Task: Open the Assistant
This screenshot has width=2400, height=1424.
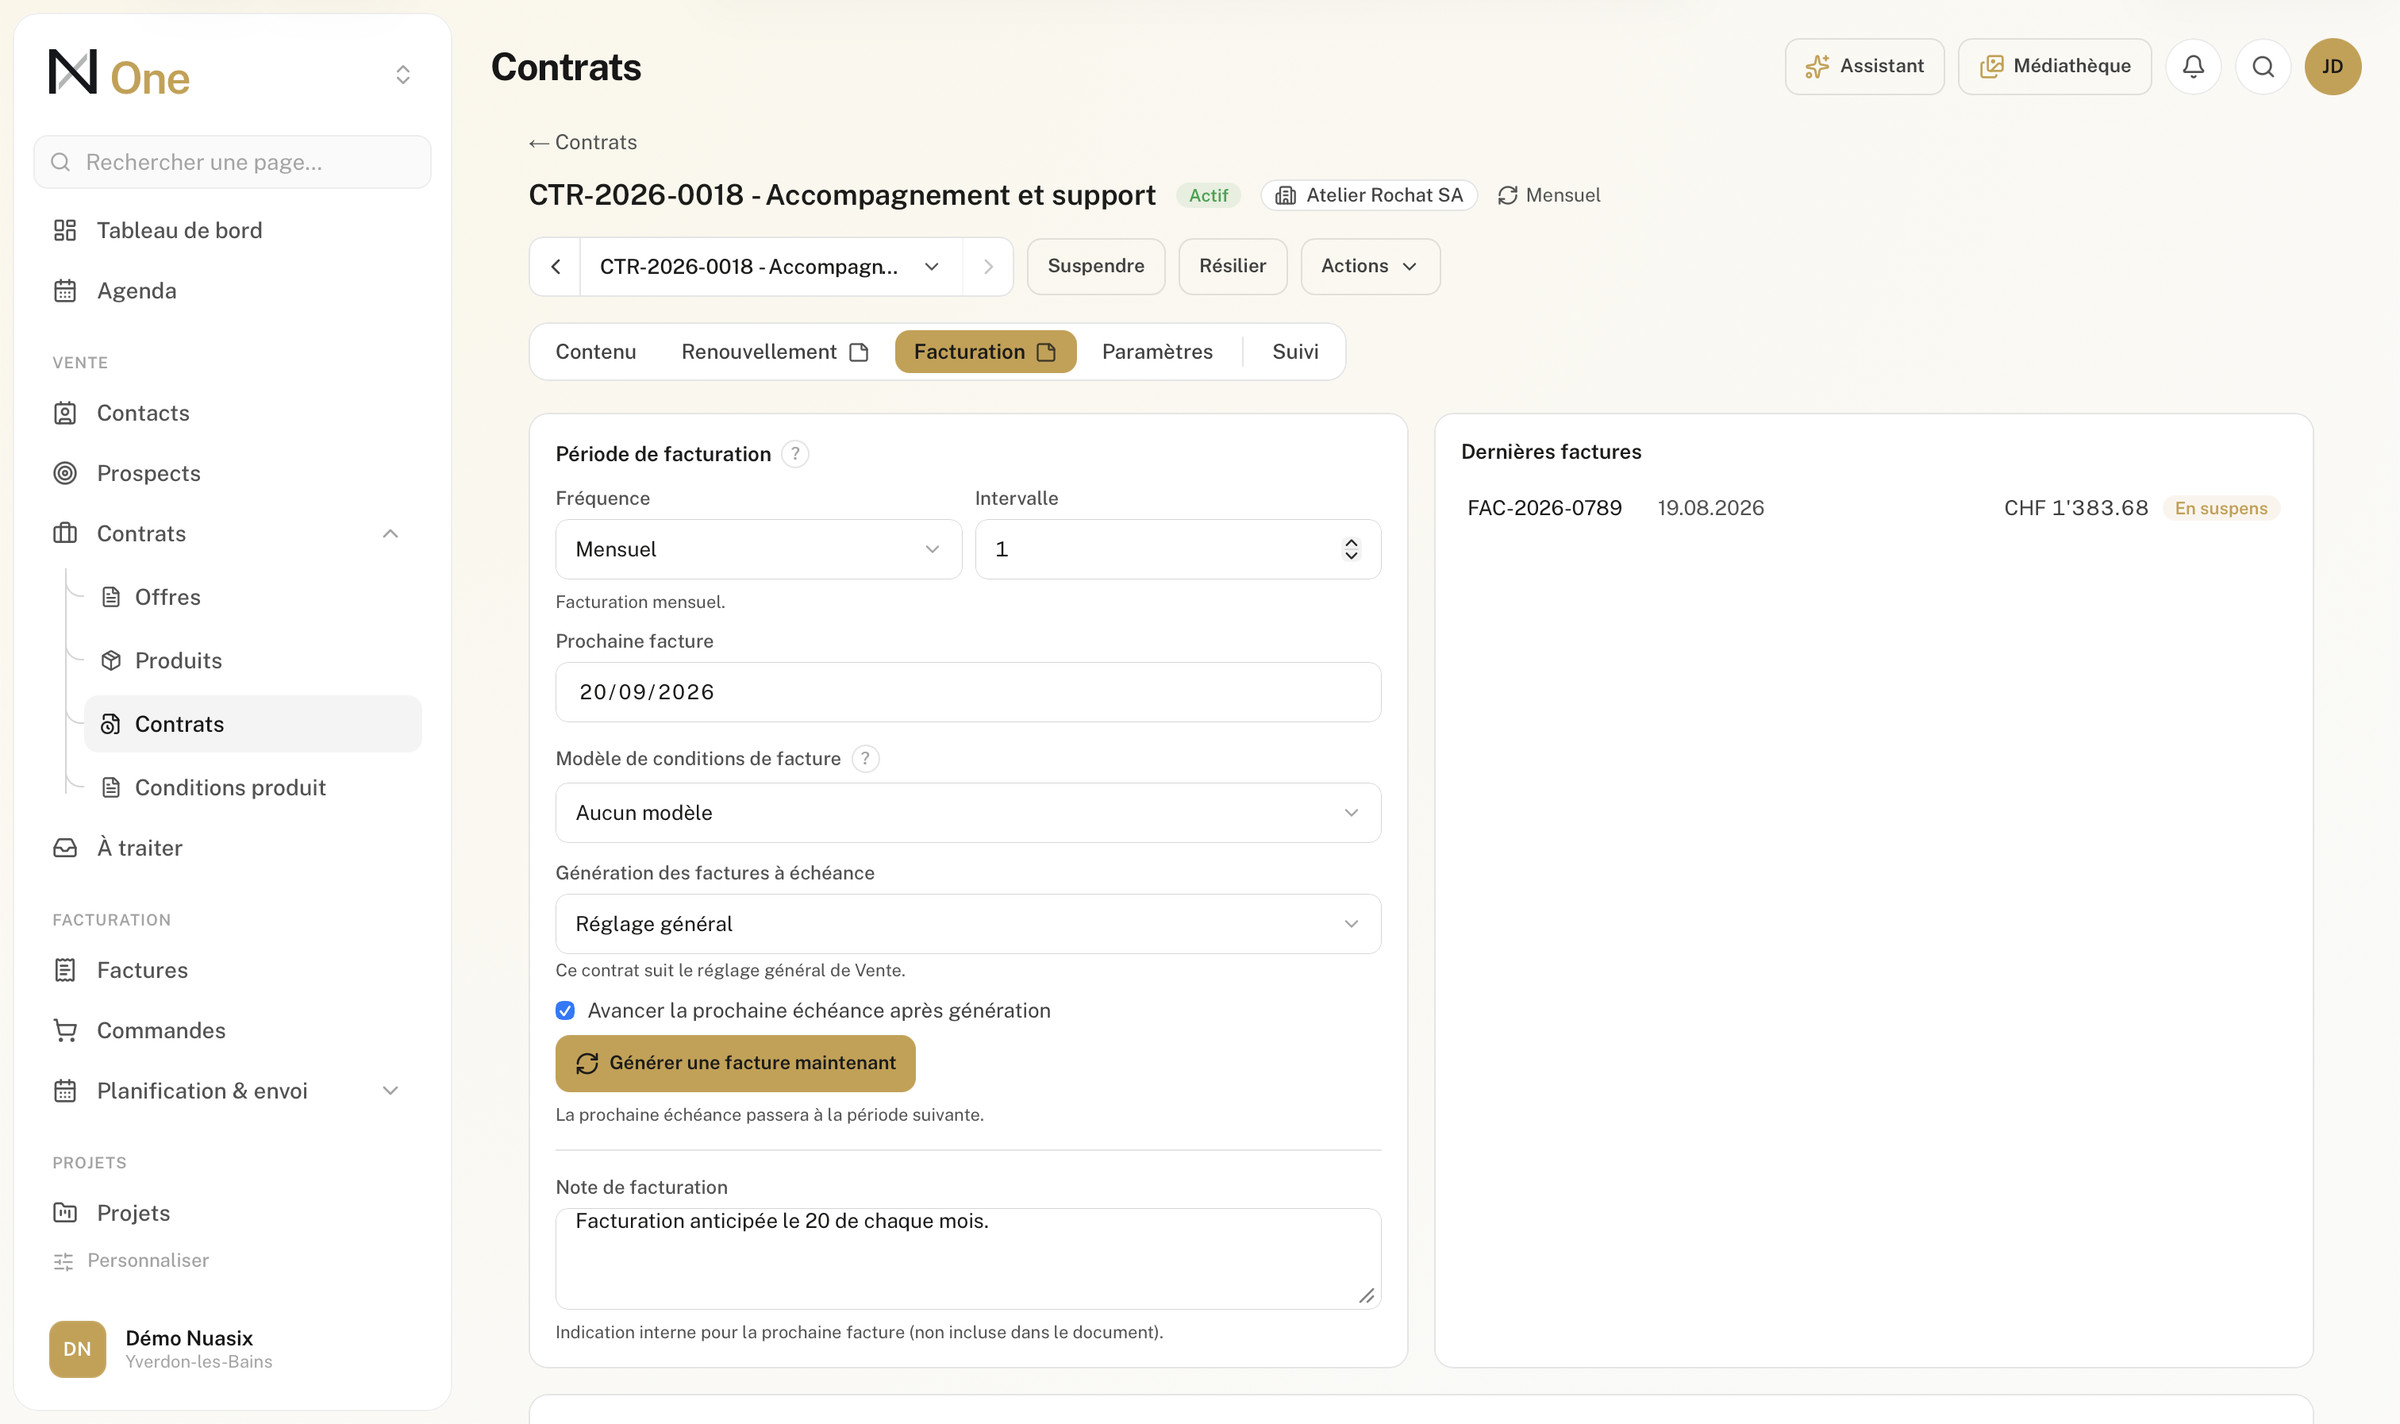Action: pos(1864,67)
